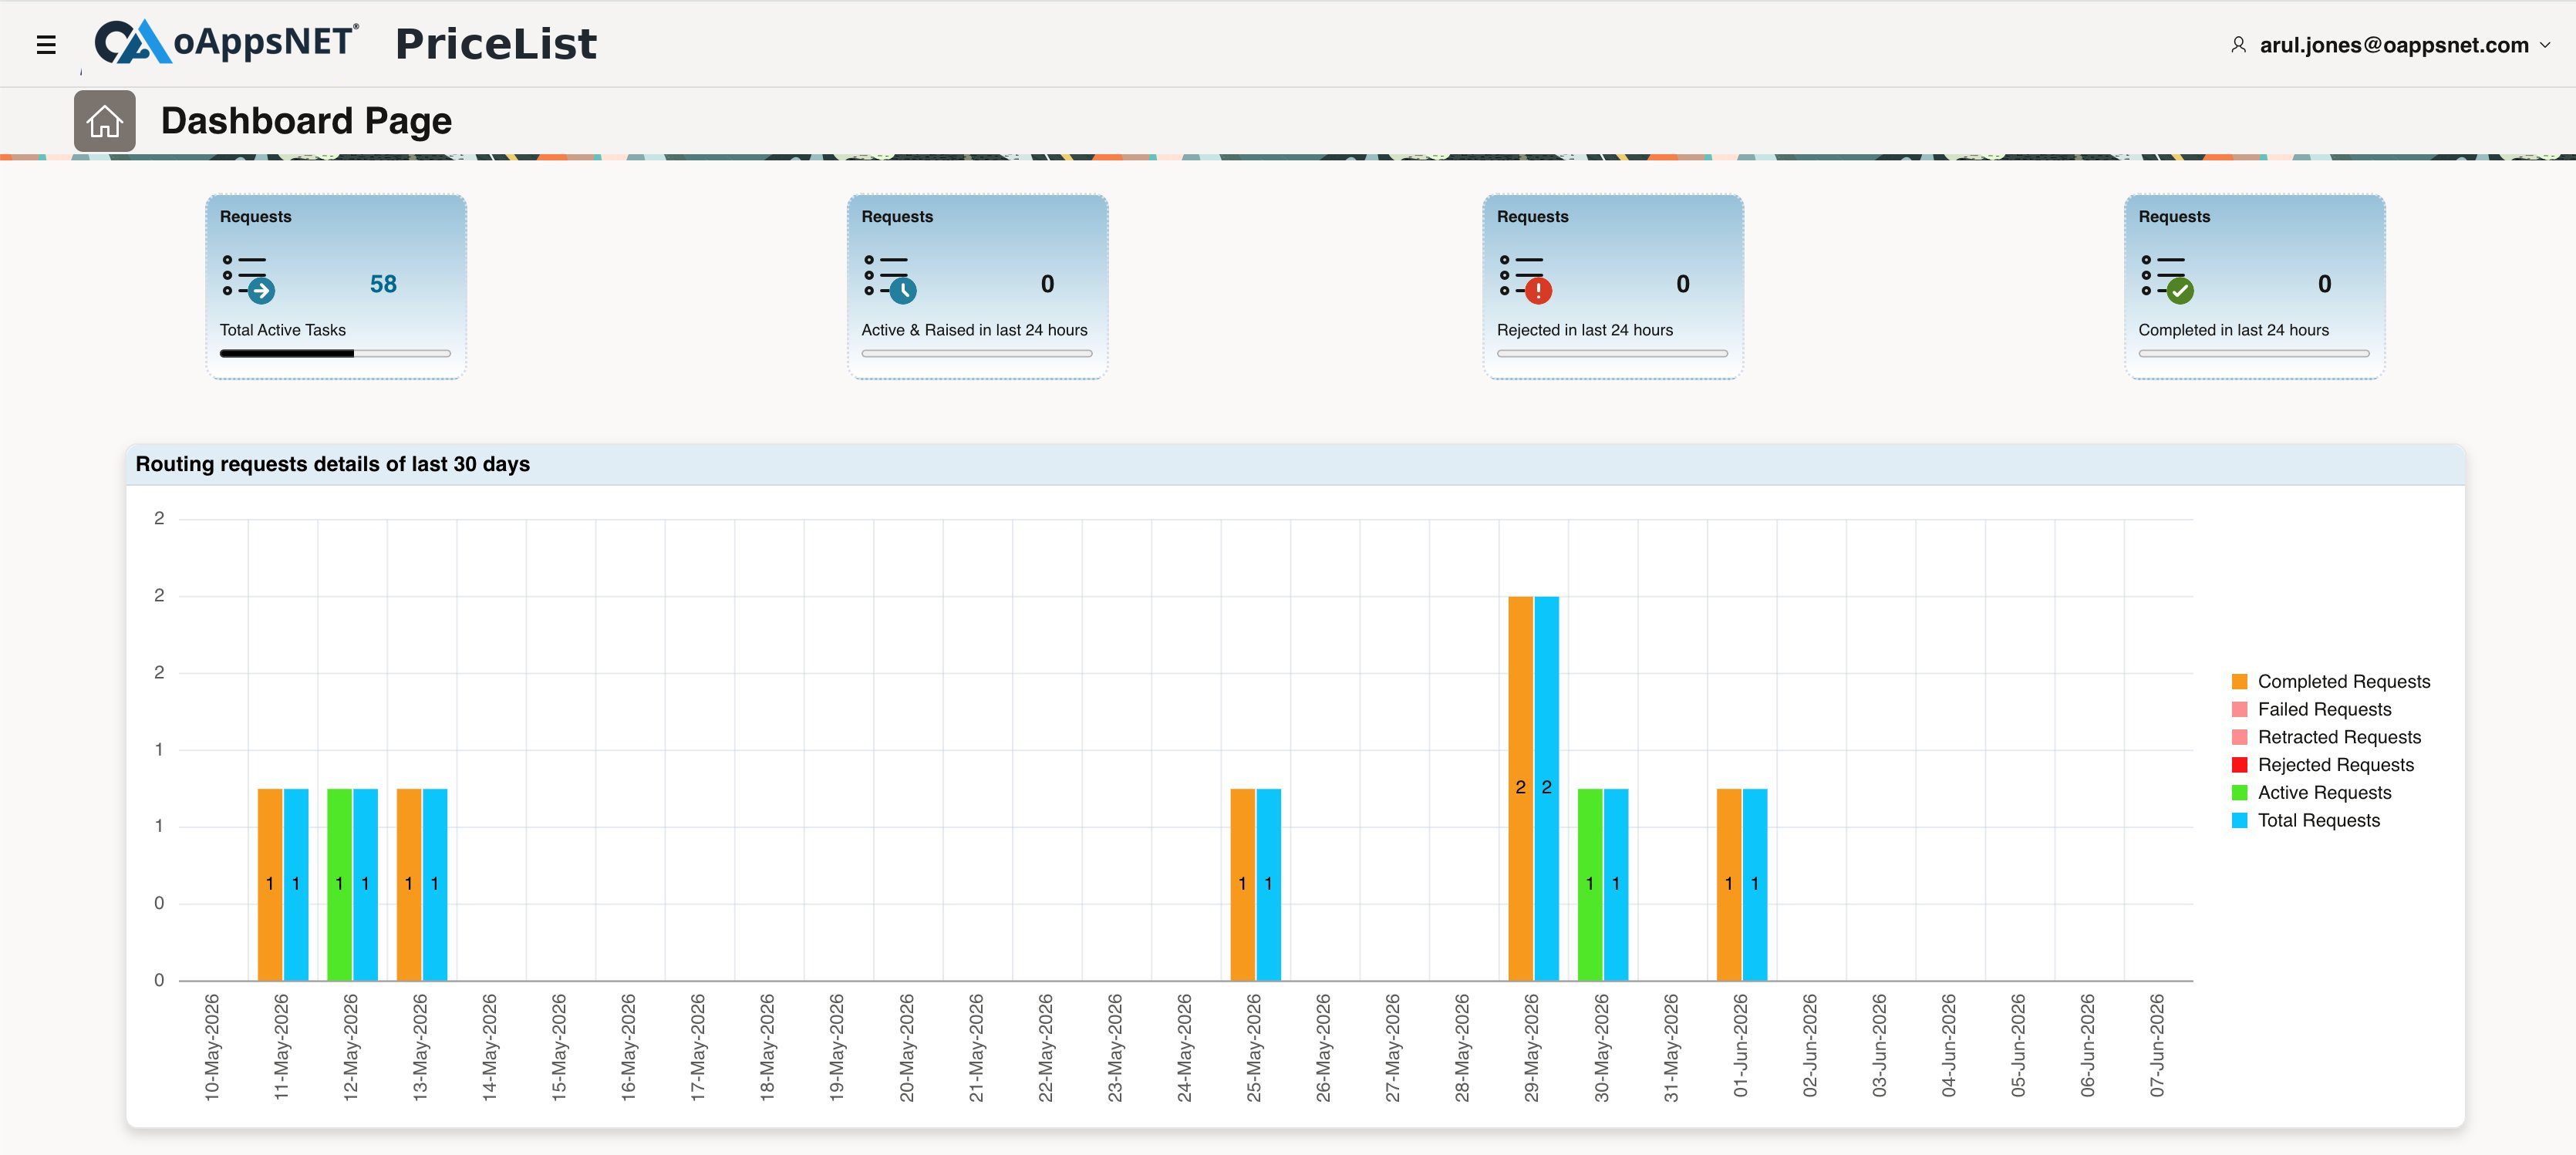Click the Completed in last 24 hours progress bar

2254,353
